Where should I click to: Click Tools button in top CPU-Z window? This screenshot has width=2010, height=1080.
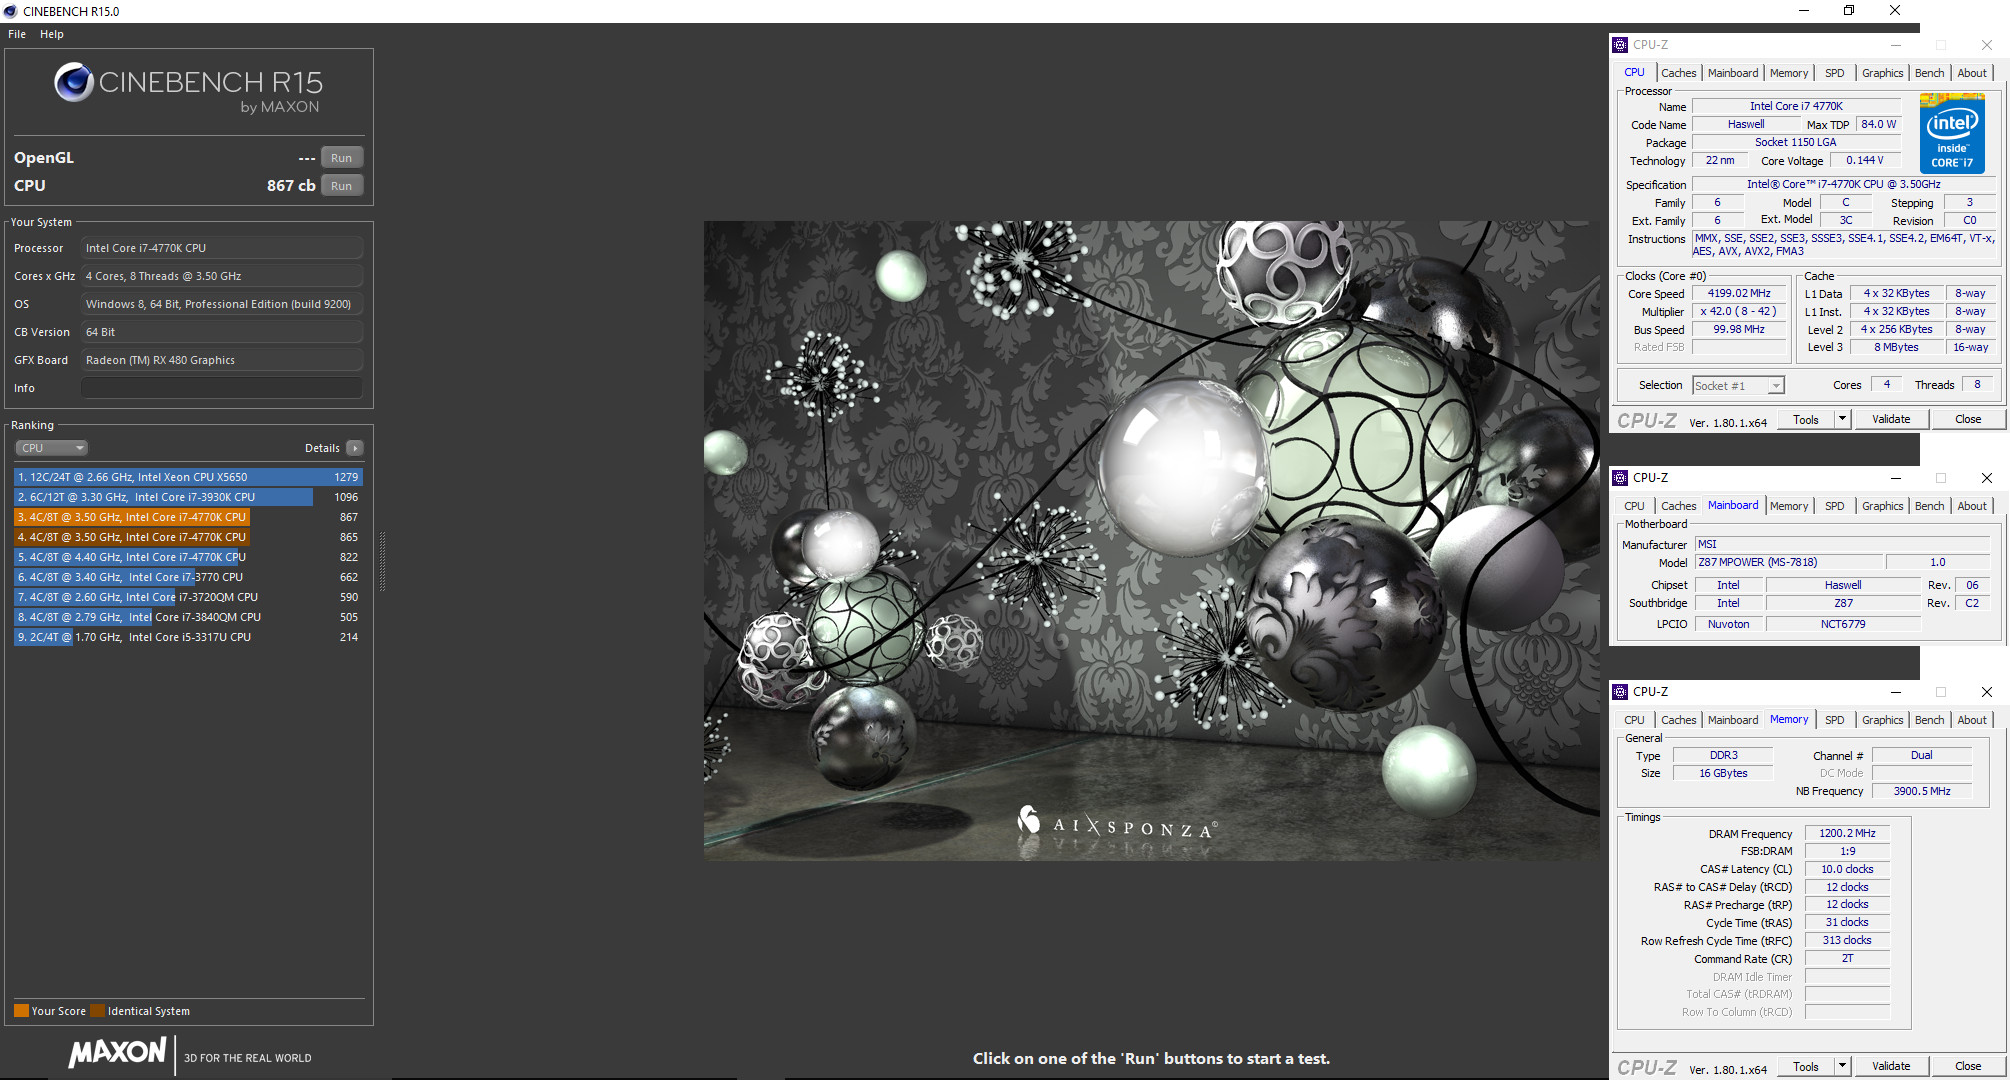1806,419
